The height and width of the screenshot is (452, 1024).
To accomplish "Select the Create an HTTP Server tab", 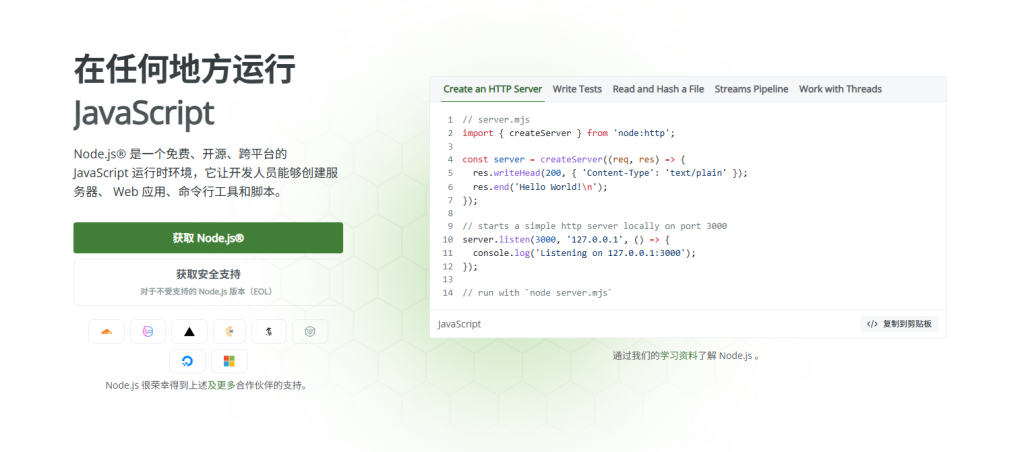I will (492, 89).
